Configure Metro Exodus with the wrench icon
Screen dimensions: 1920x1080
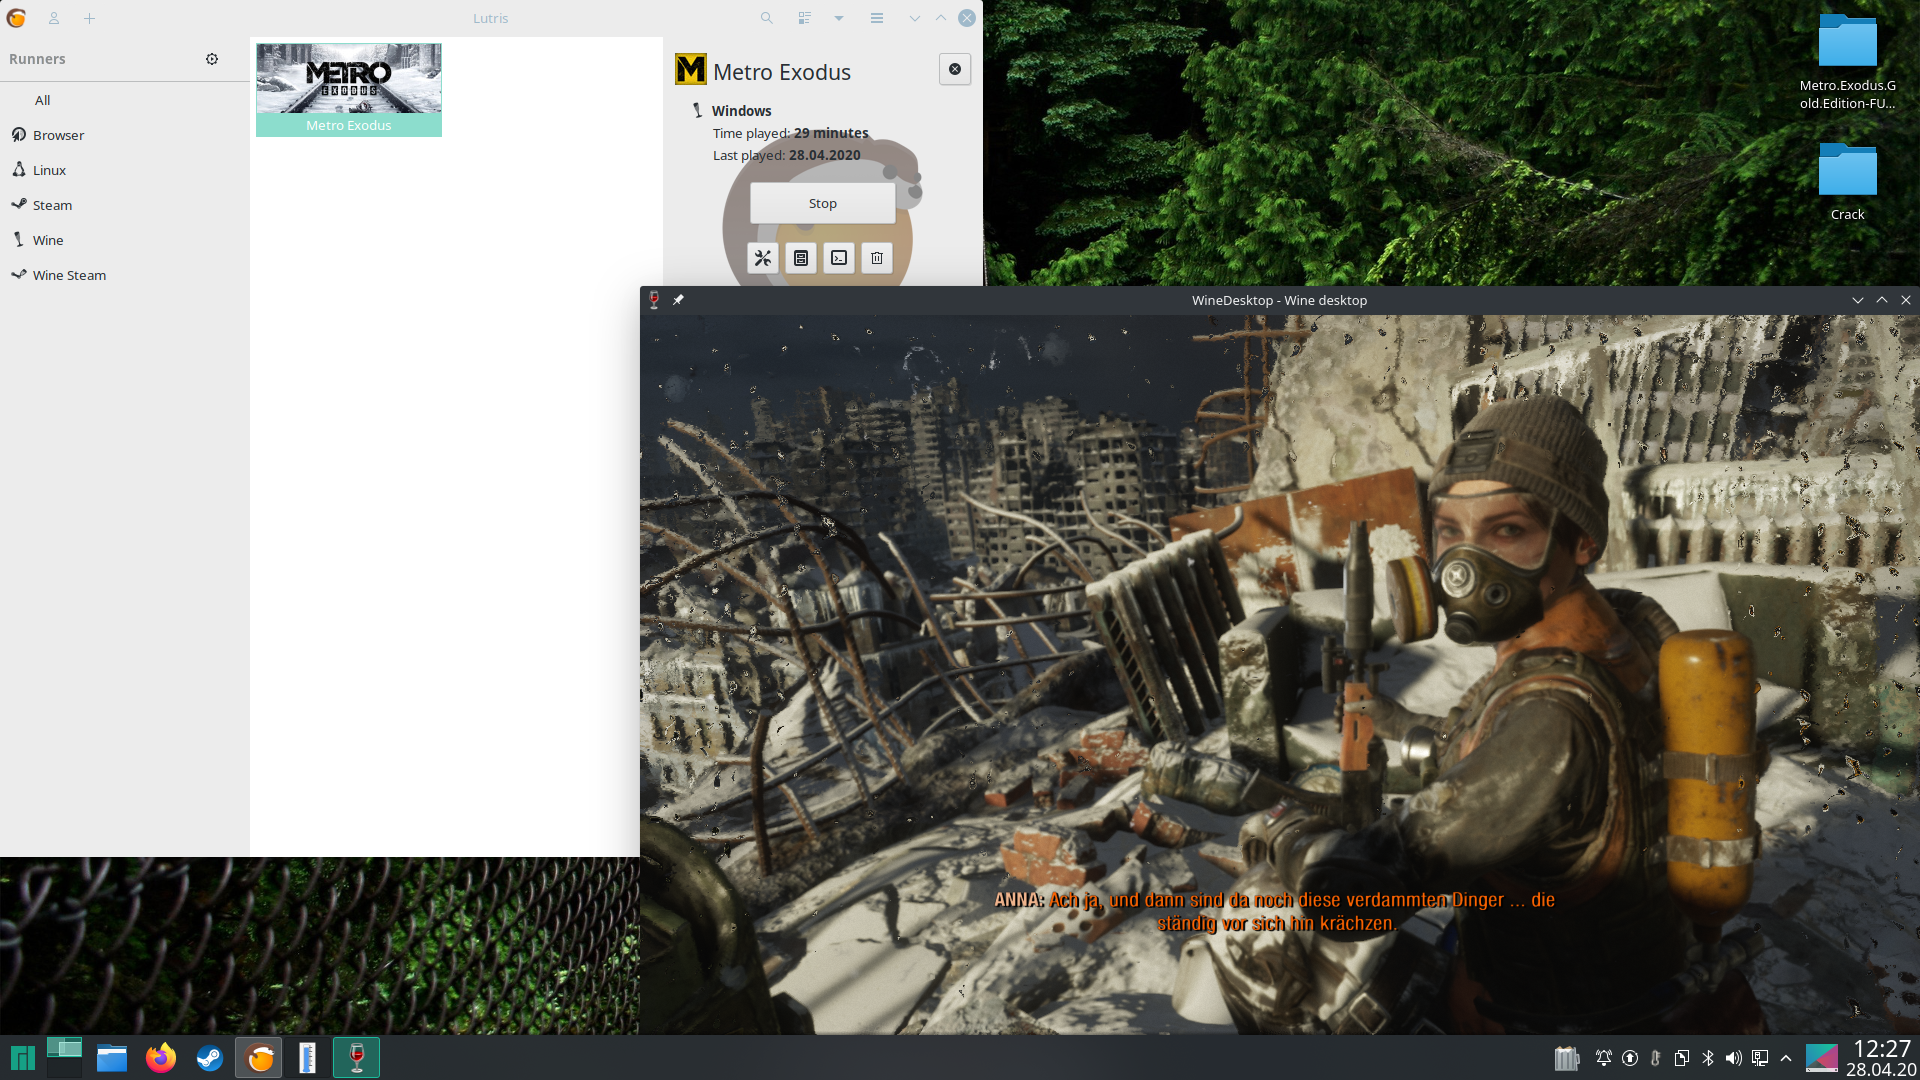click(762, 258)
